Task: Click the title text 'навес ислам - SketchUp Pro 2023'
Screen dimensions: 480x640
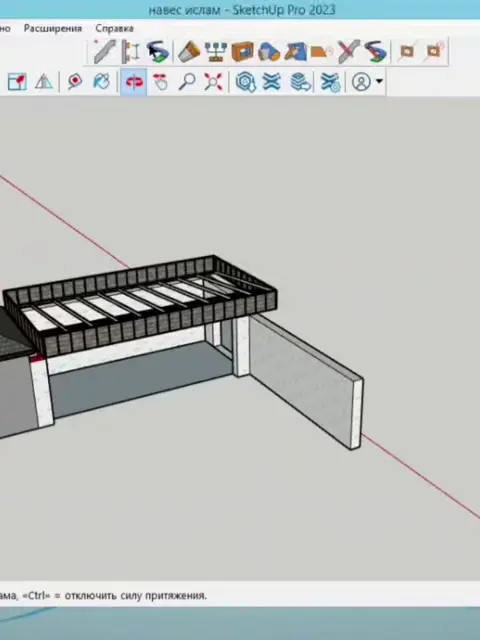Action: point(242,9)
